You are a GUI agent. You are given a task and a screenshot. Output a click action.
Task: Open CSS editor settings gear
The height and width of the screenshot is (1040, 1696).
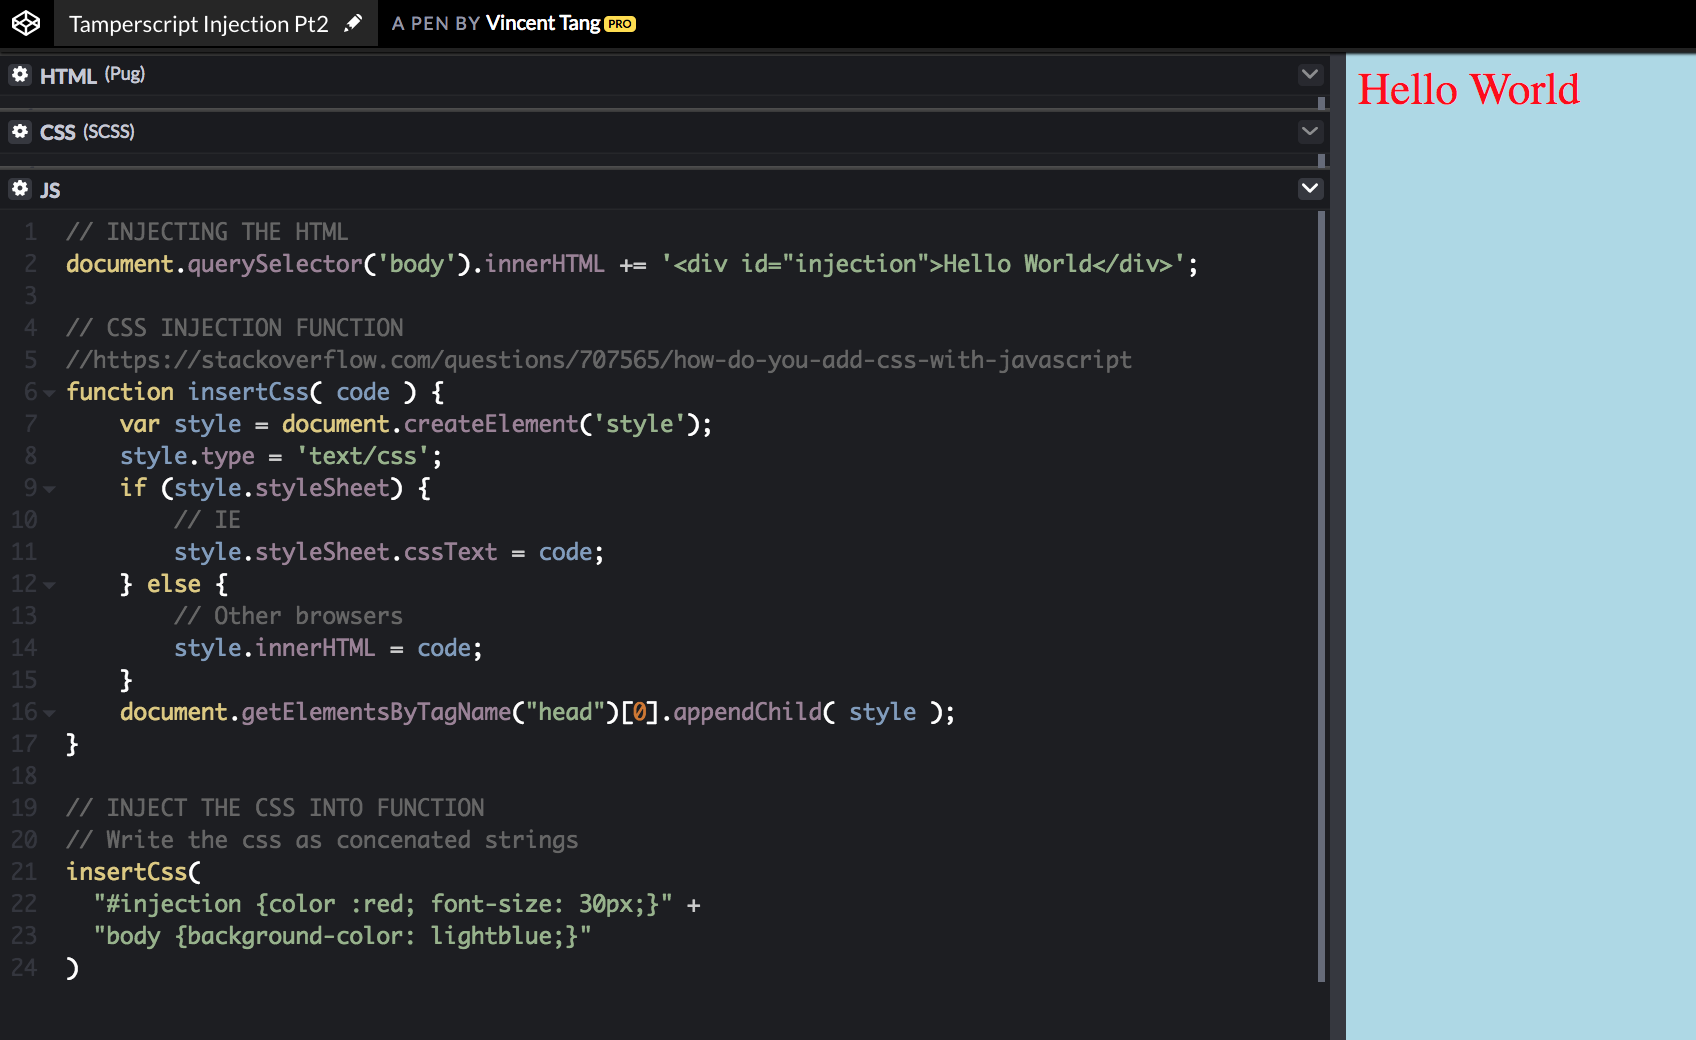tap(20, 131)
